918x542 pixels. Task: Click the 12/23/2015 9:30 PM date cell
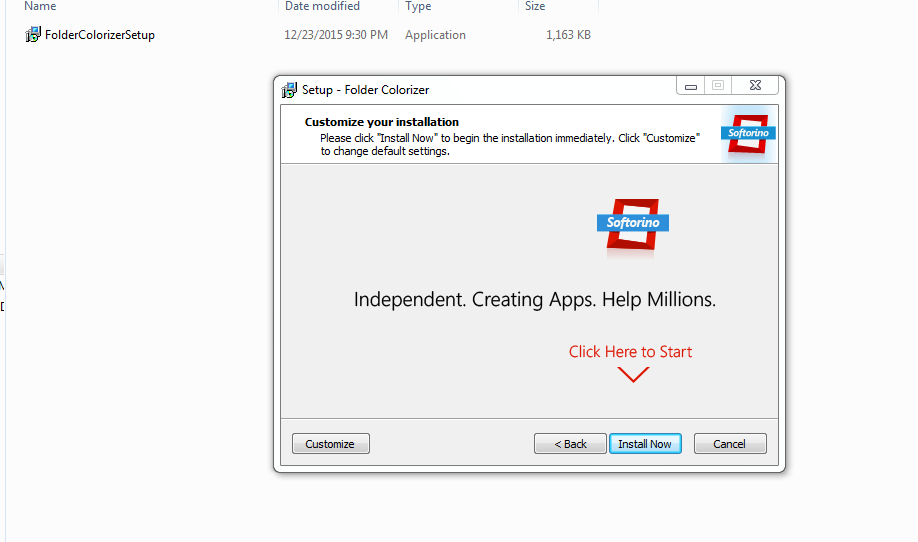coord(335,35)
